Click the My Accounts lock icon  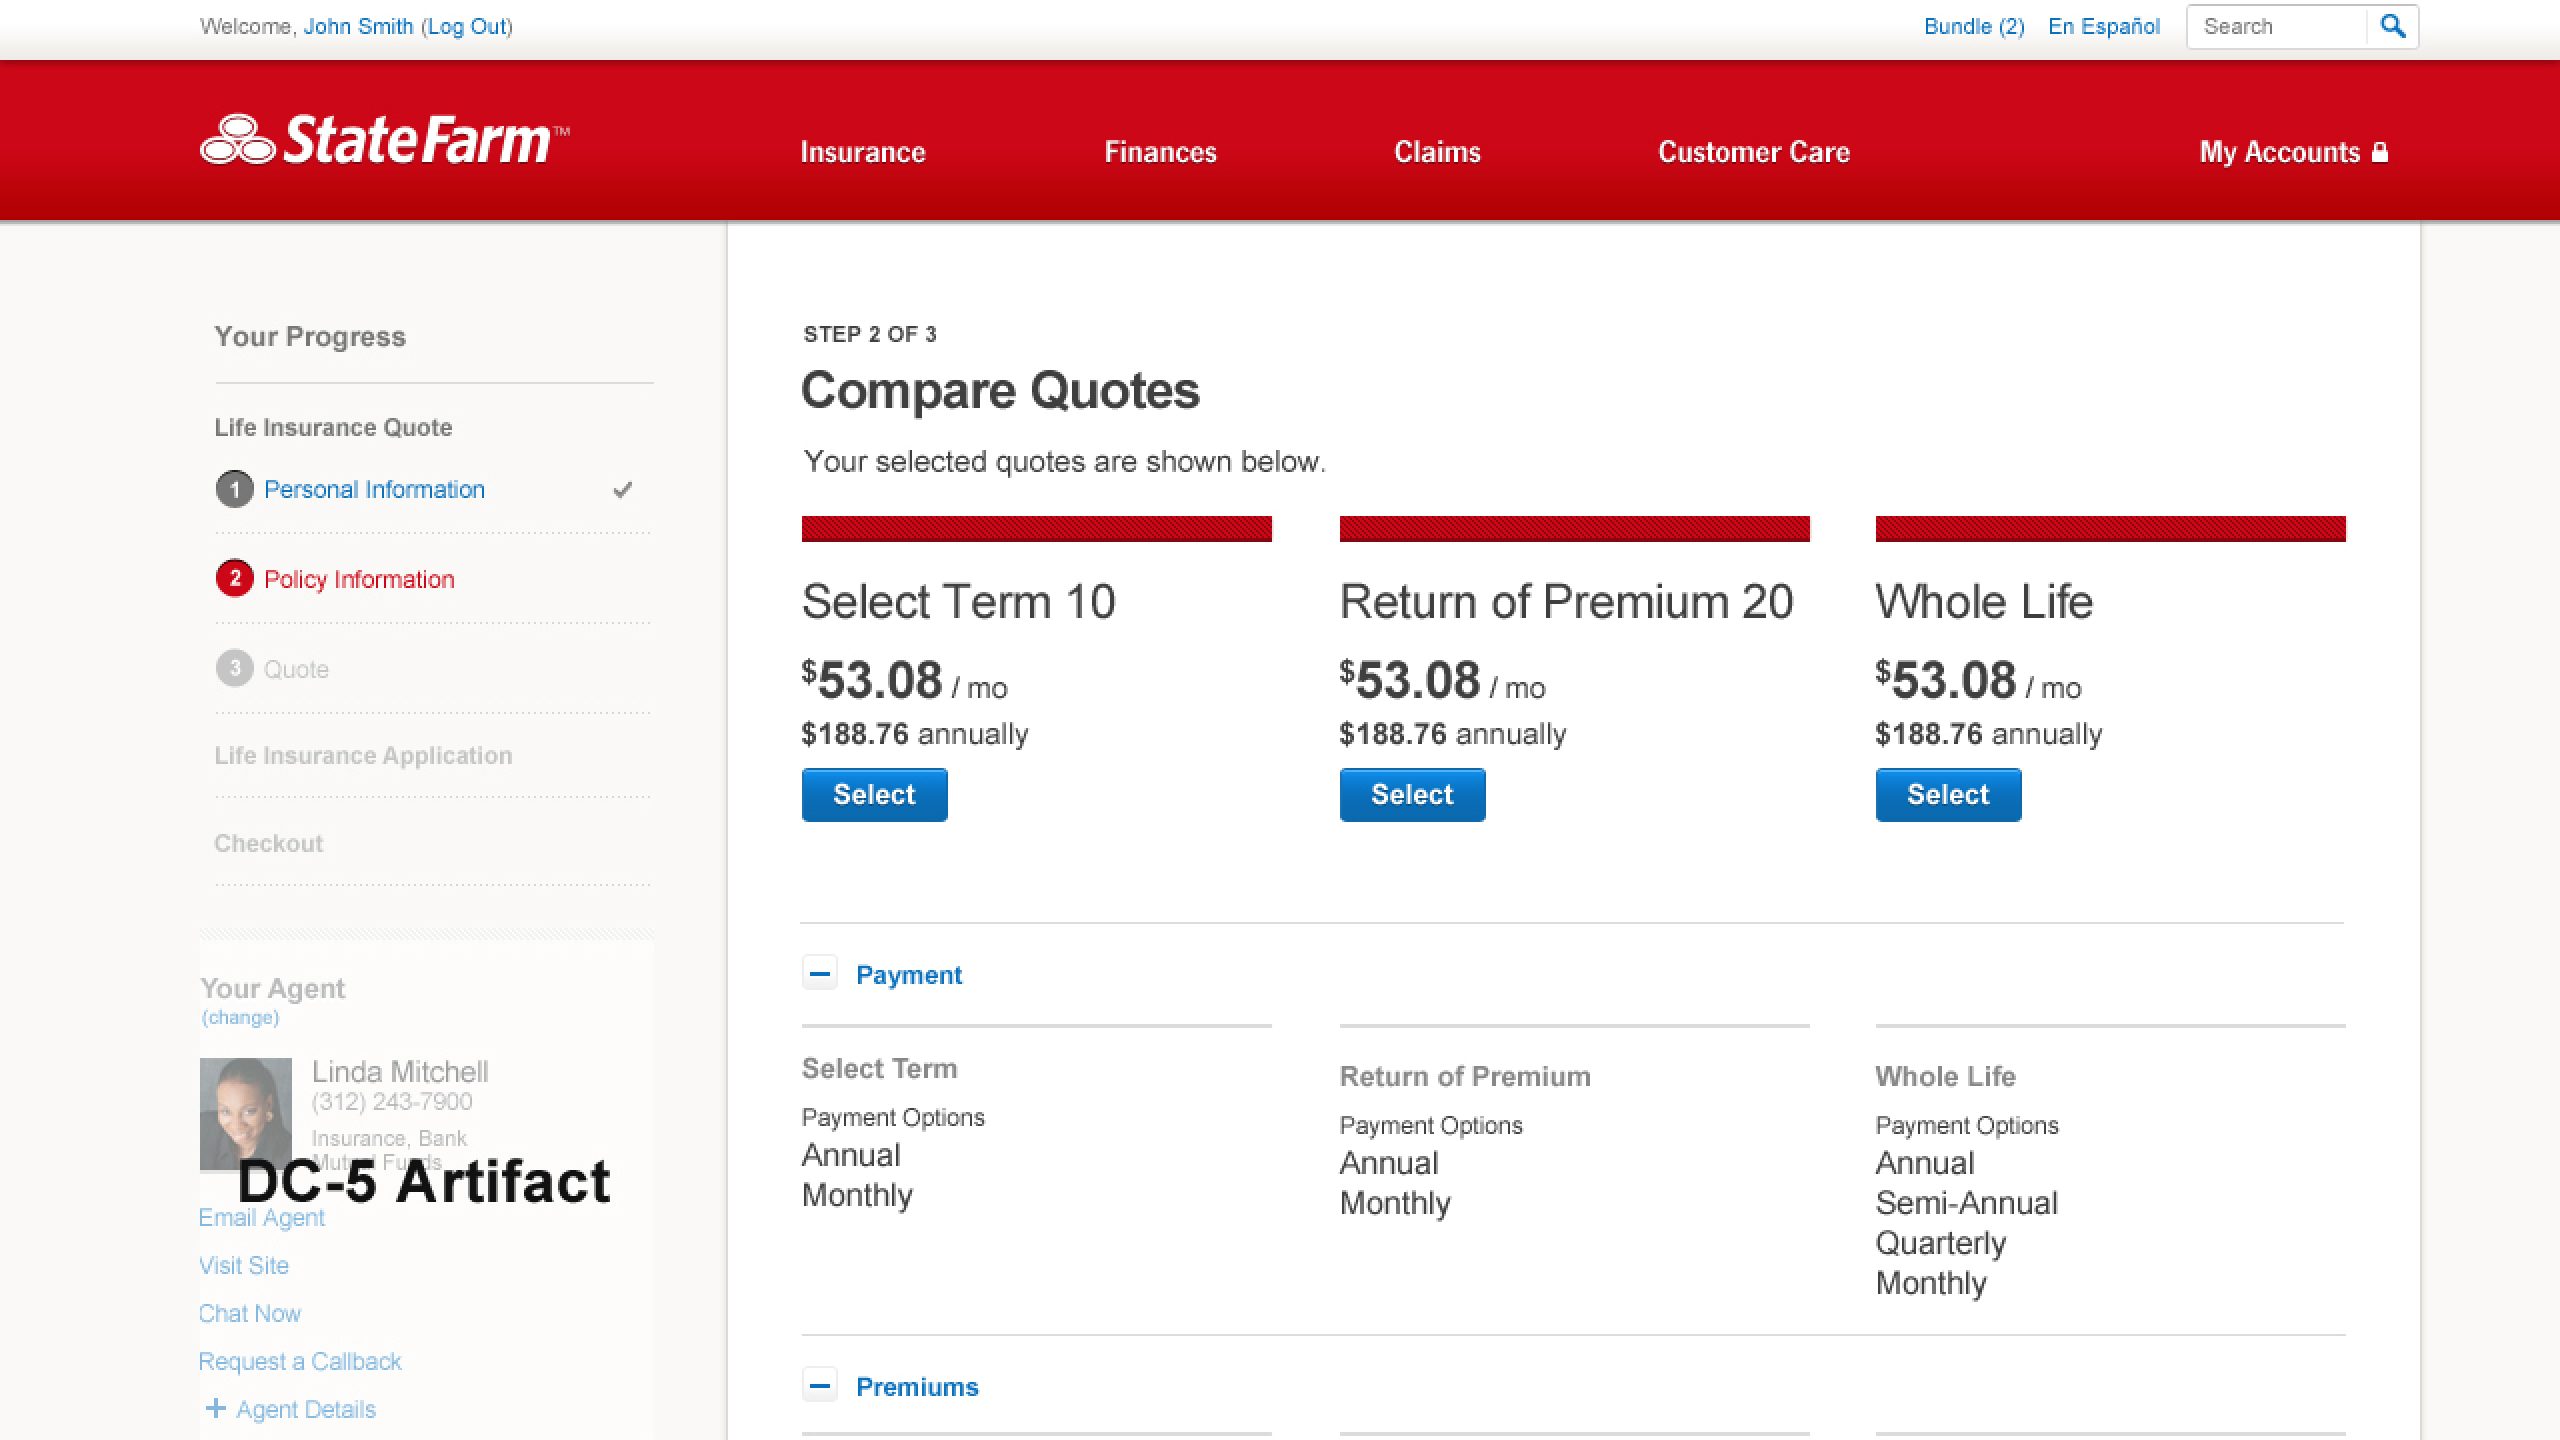point(2381,152)
